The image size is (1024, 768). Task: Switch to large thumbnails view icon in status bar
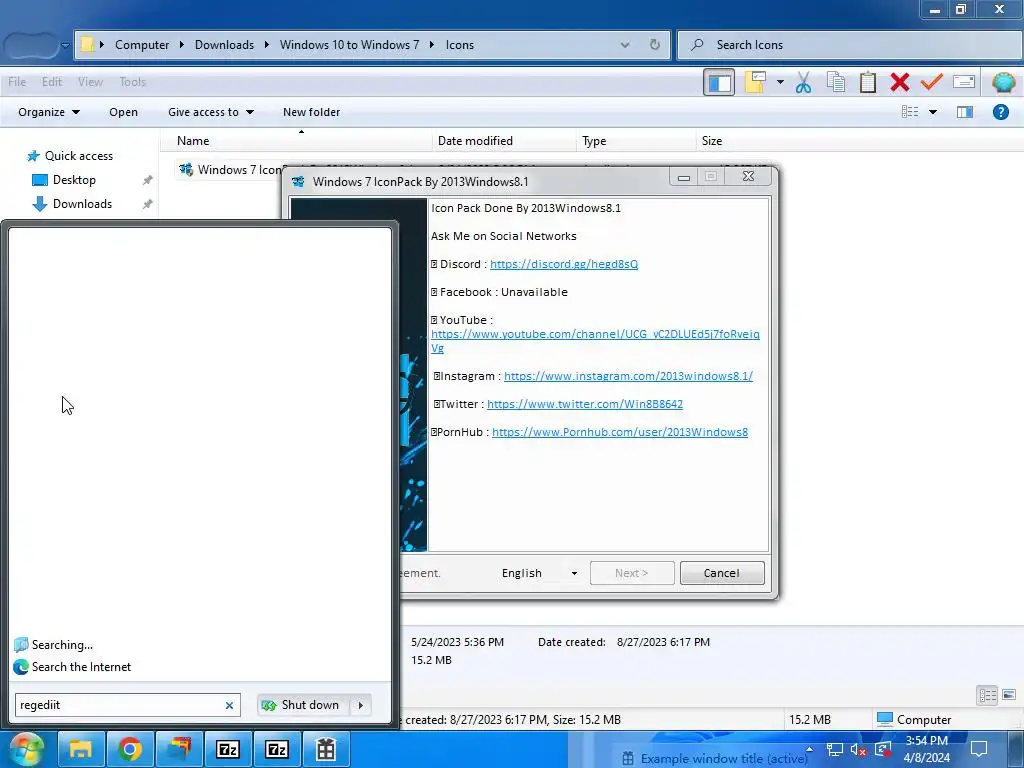(x=1009, y=695)
